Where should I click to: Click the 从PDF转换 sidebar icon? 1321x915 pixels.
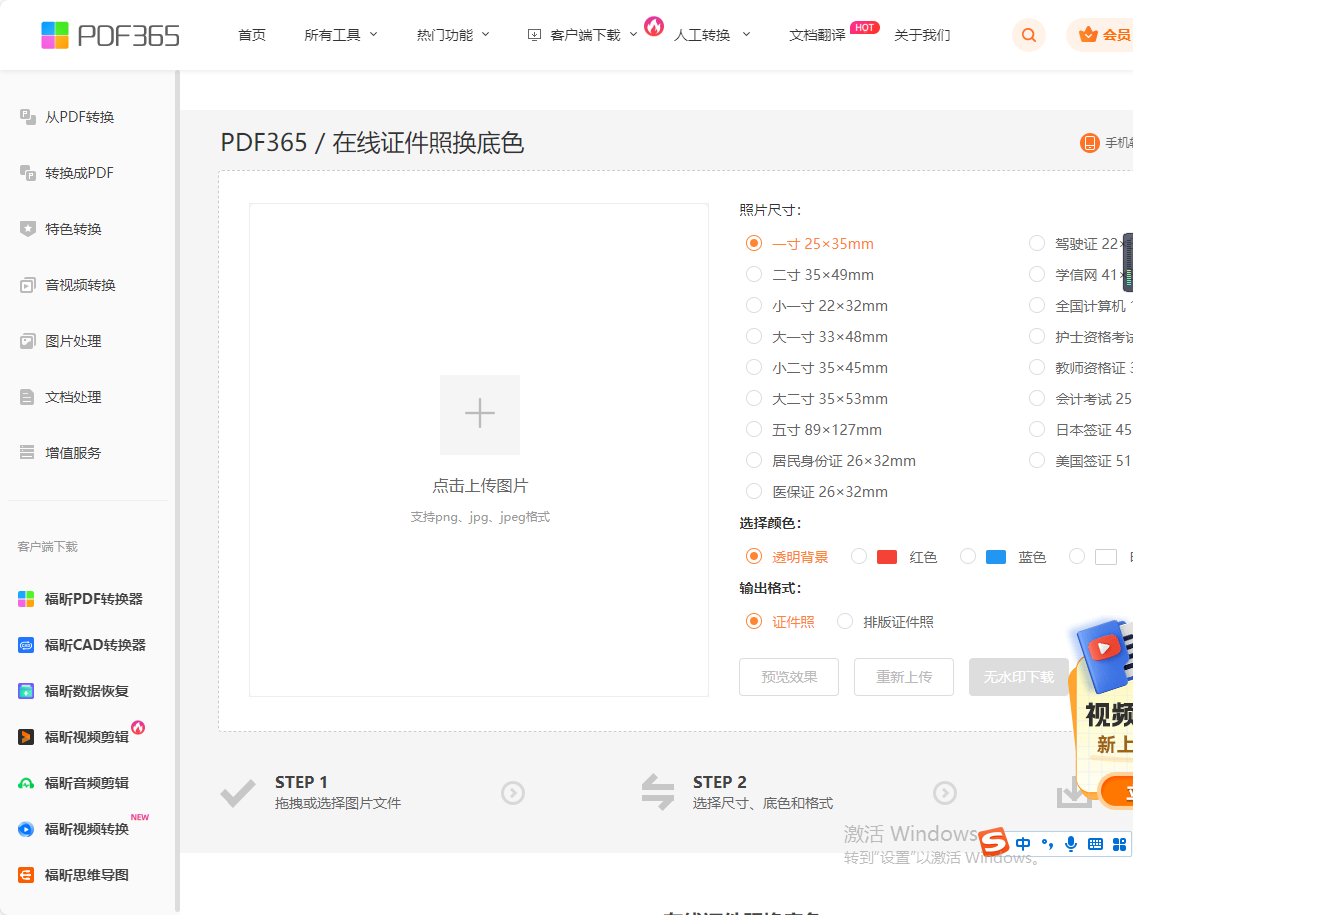coord(28,117)
